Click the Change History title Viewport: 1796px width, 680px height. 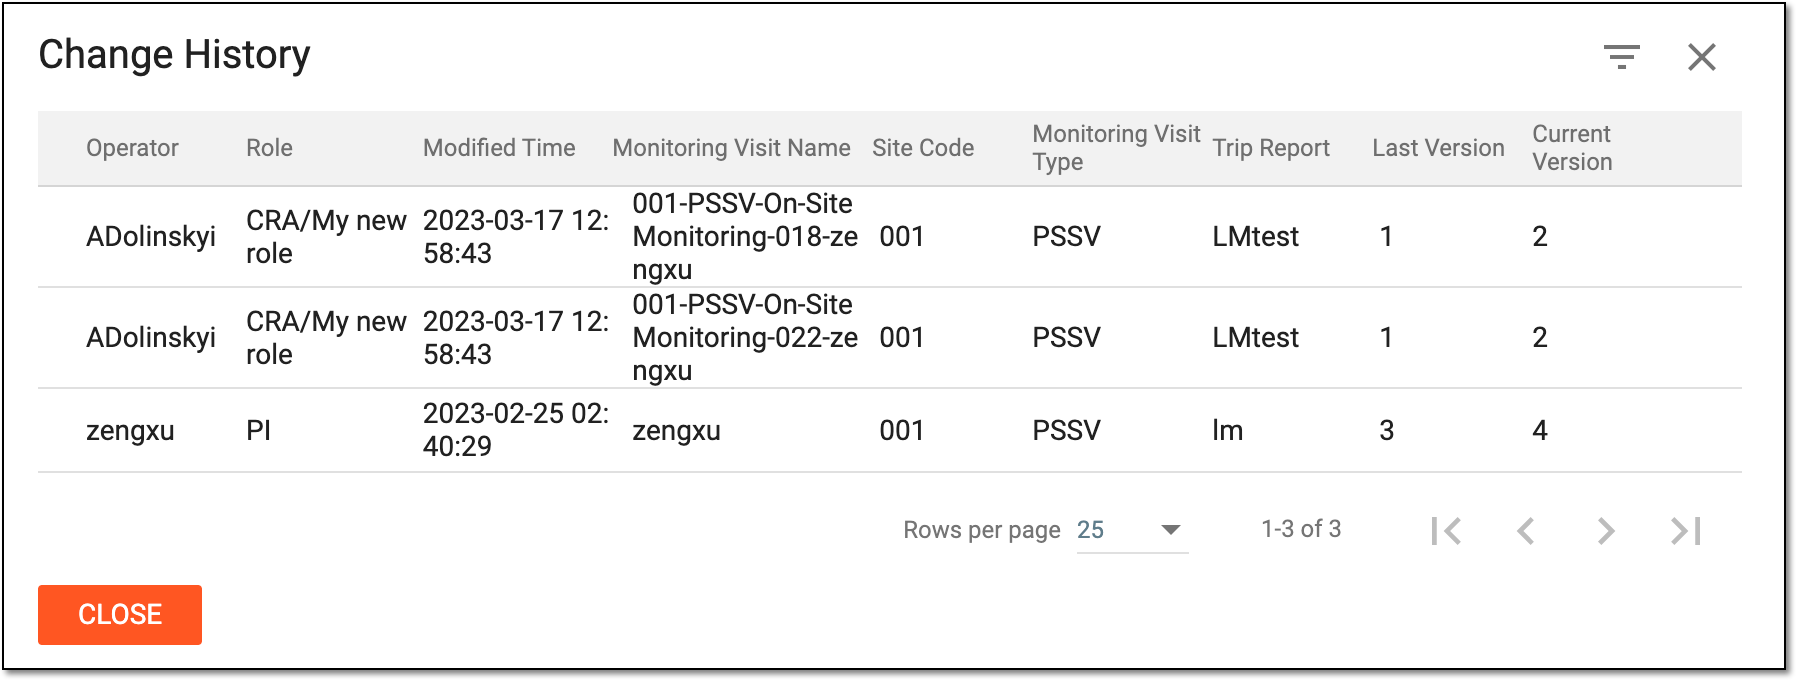[174, 55]
